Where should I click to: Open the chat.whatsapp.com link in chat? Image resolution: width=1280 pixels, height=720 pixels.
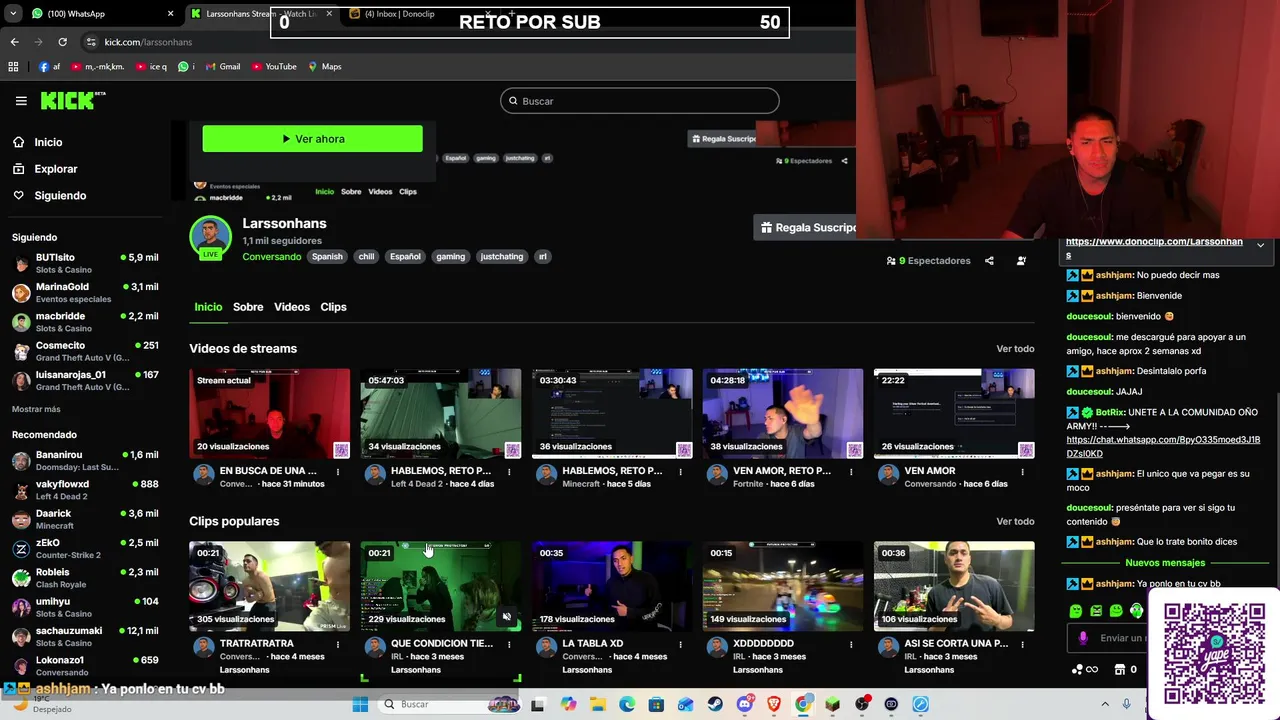tap(1163, 446)
